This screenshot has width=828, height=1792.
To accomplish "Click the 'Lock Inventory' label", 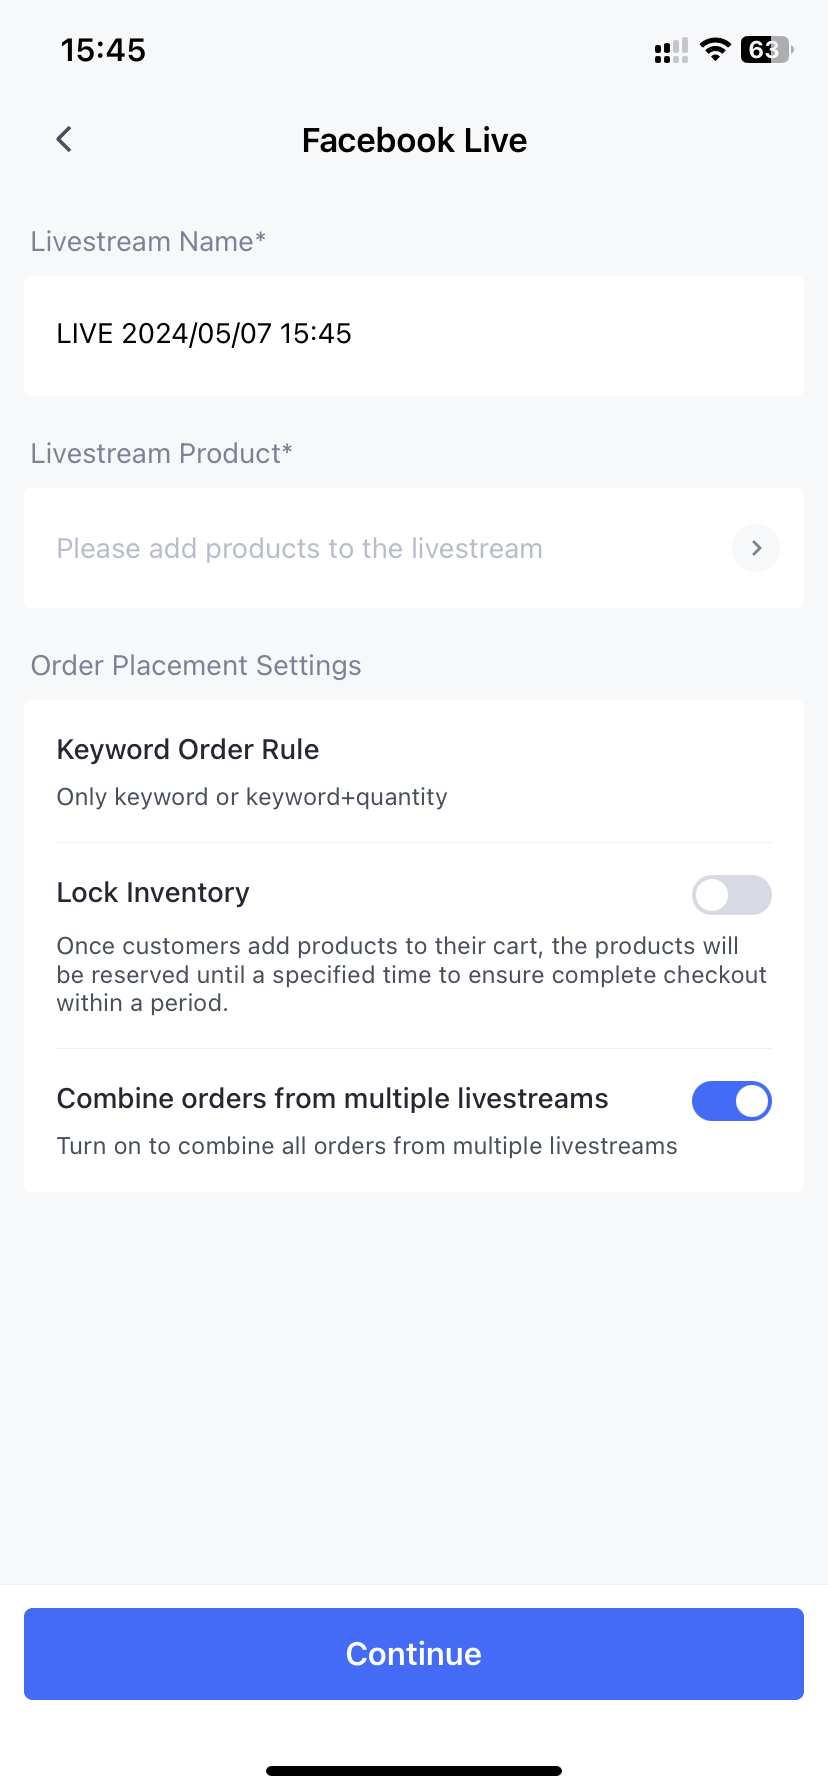I will point(153,893).
